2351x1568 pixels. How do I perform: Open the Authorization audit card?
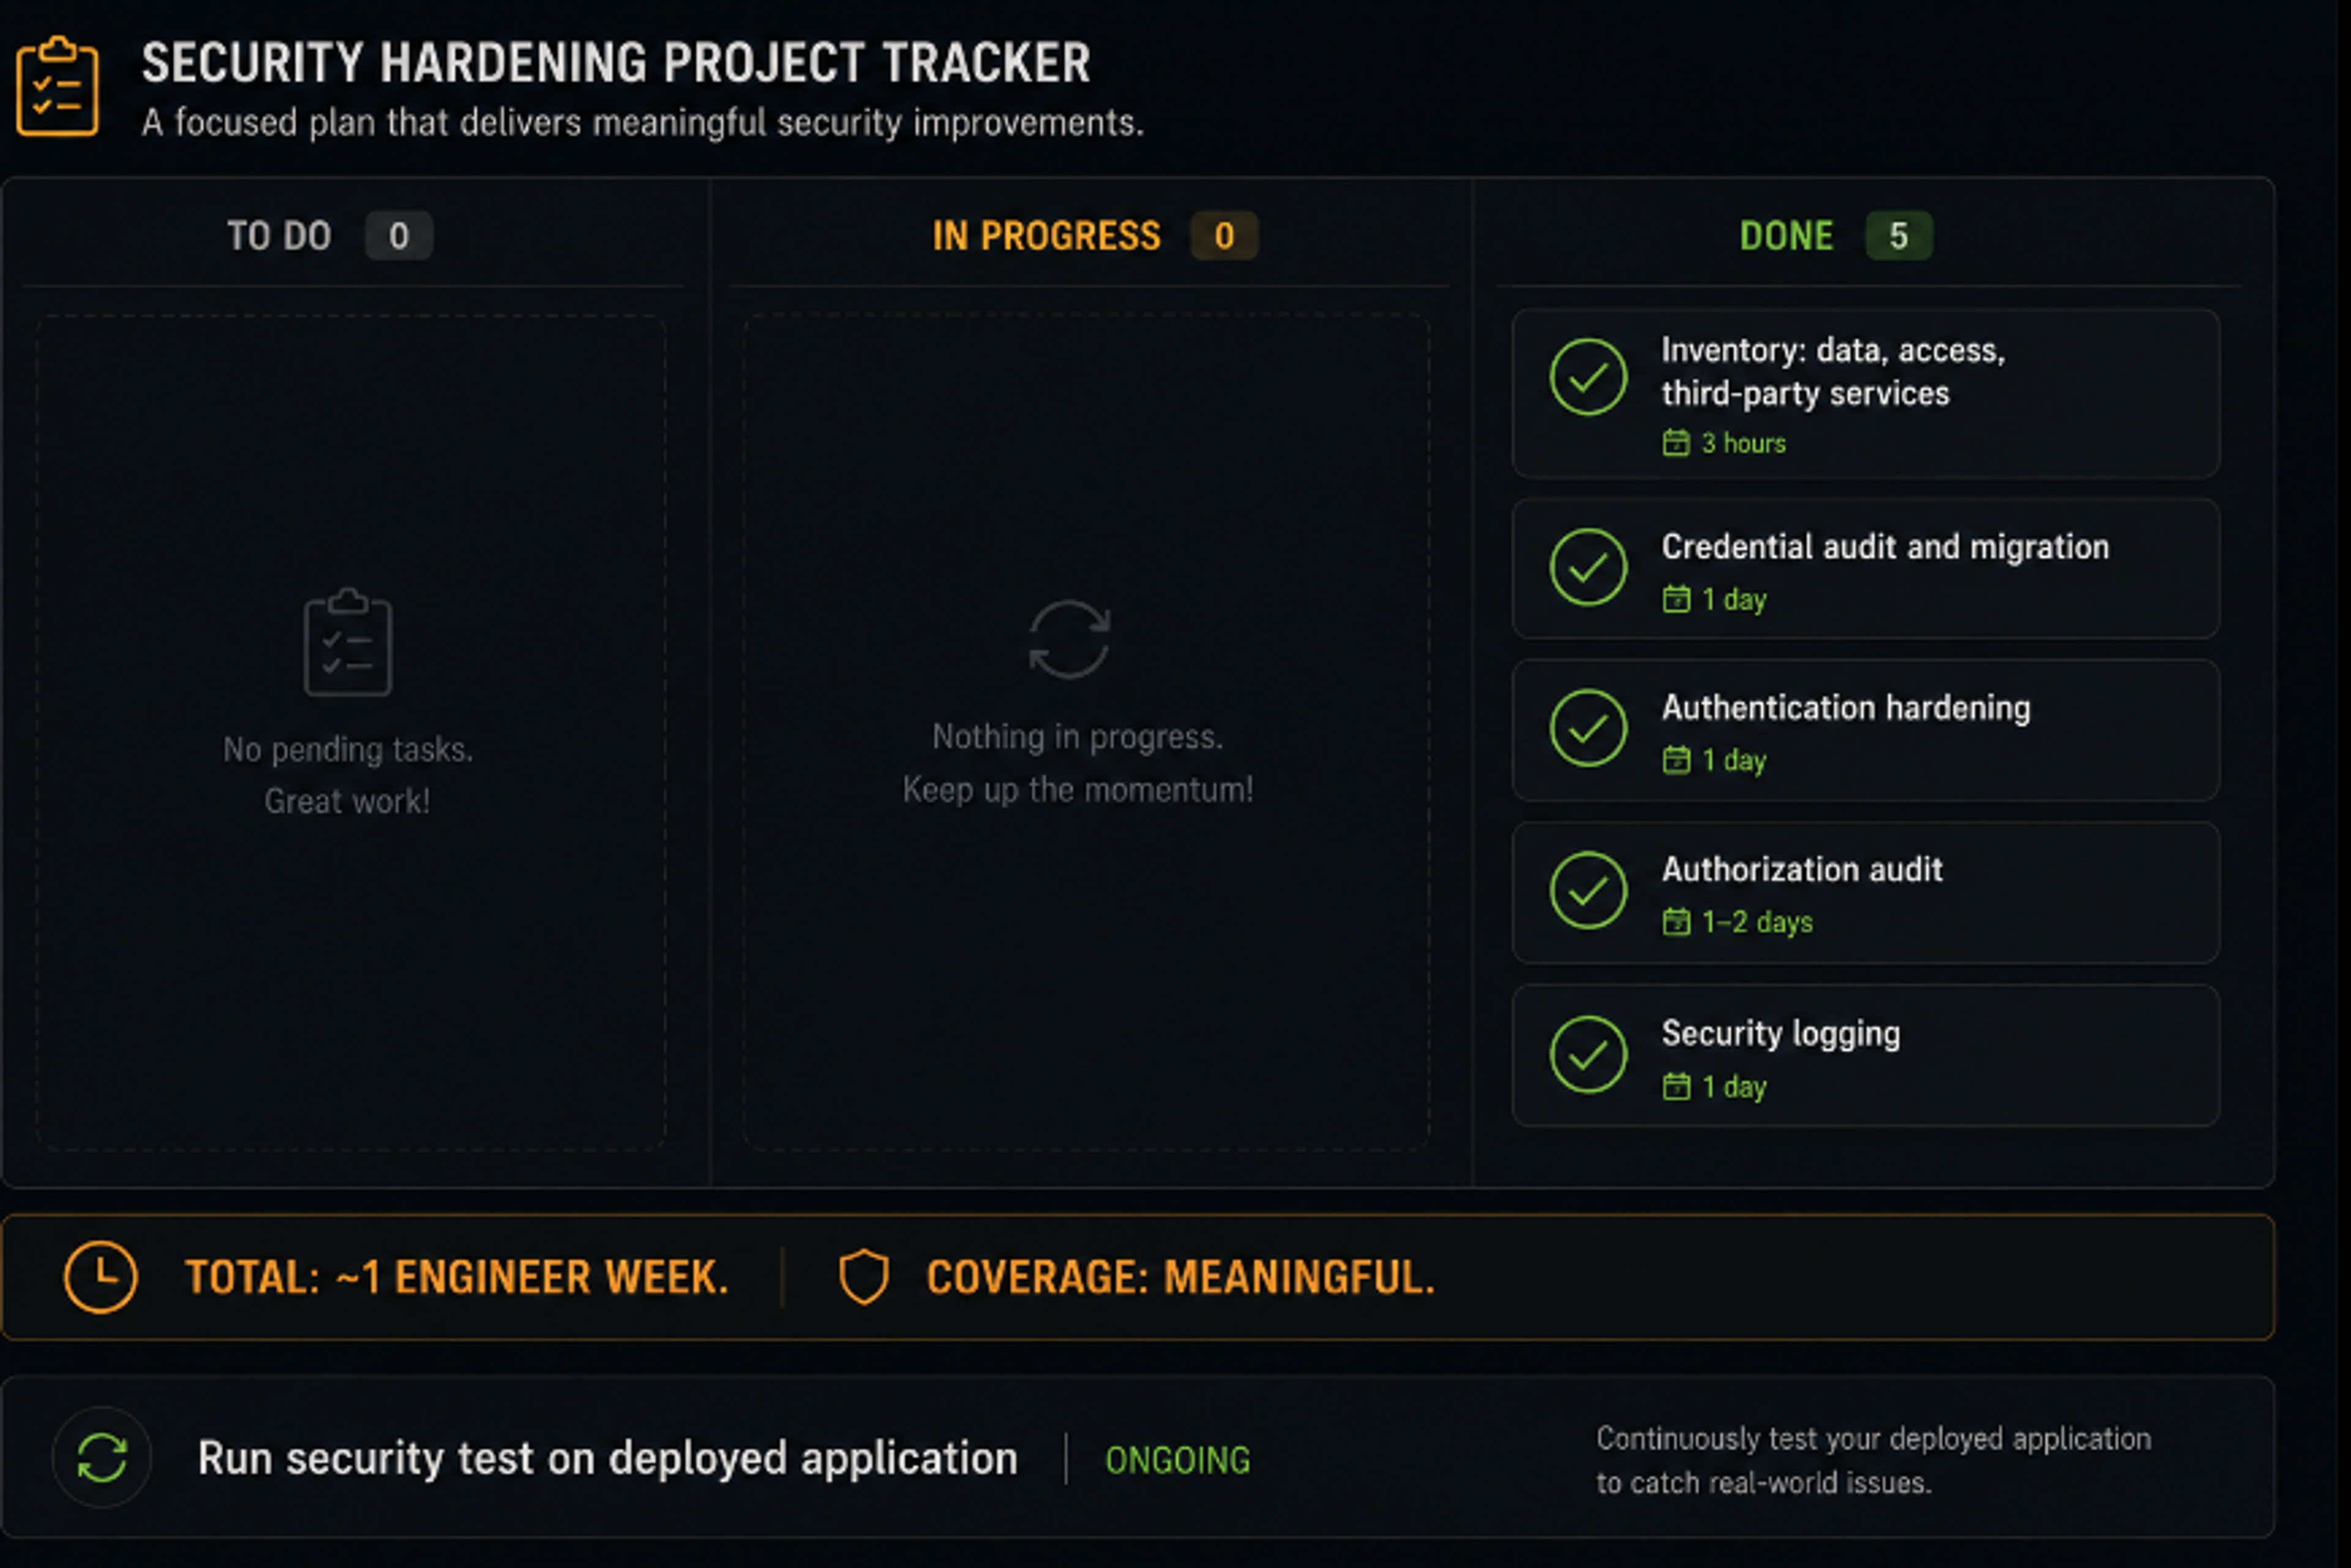(1866, 893)
